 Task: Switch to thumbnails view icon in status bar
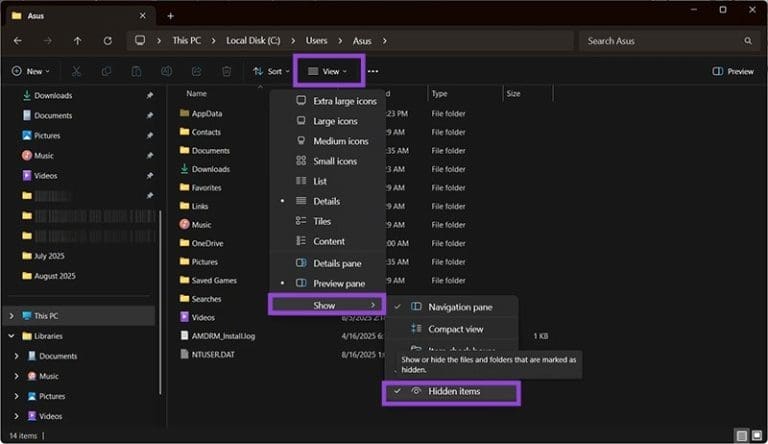pos(757,436)
